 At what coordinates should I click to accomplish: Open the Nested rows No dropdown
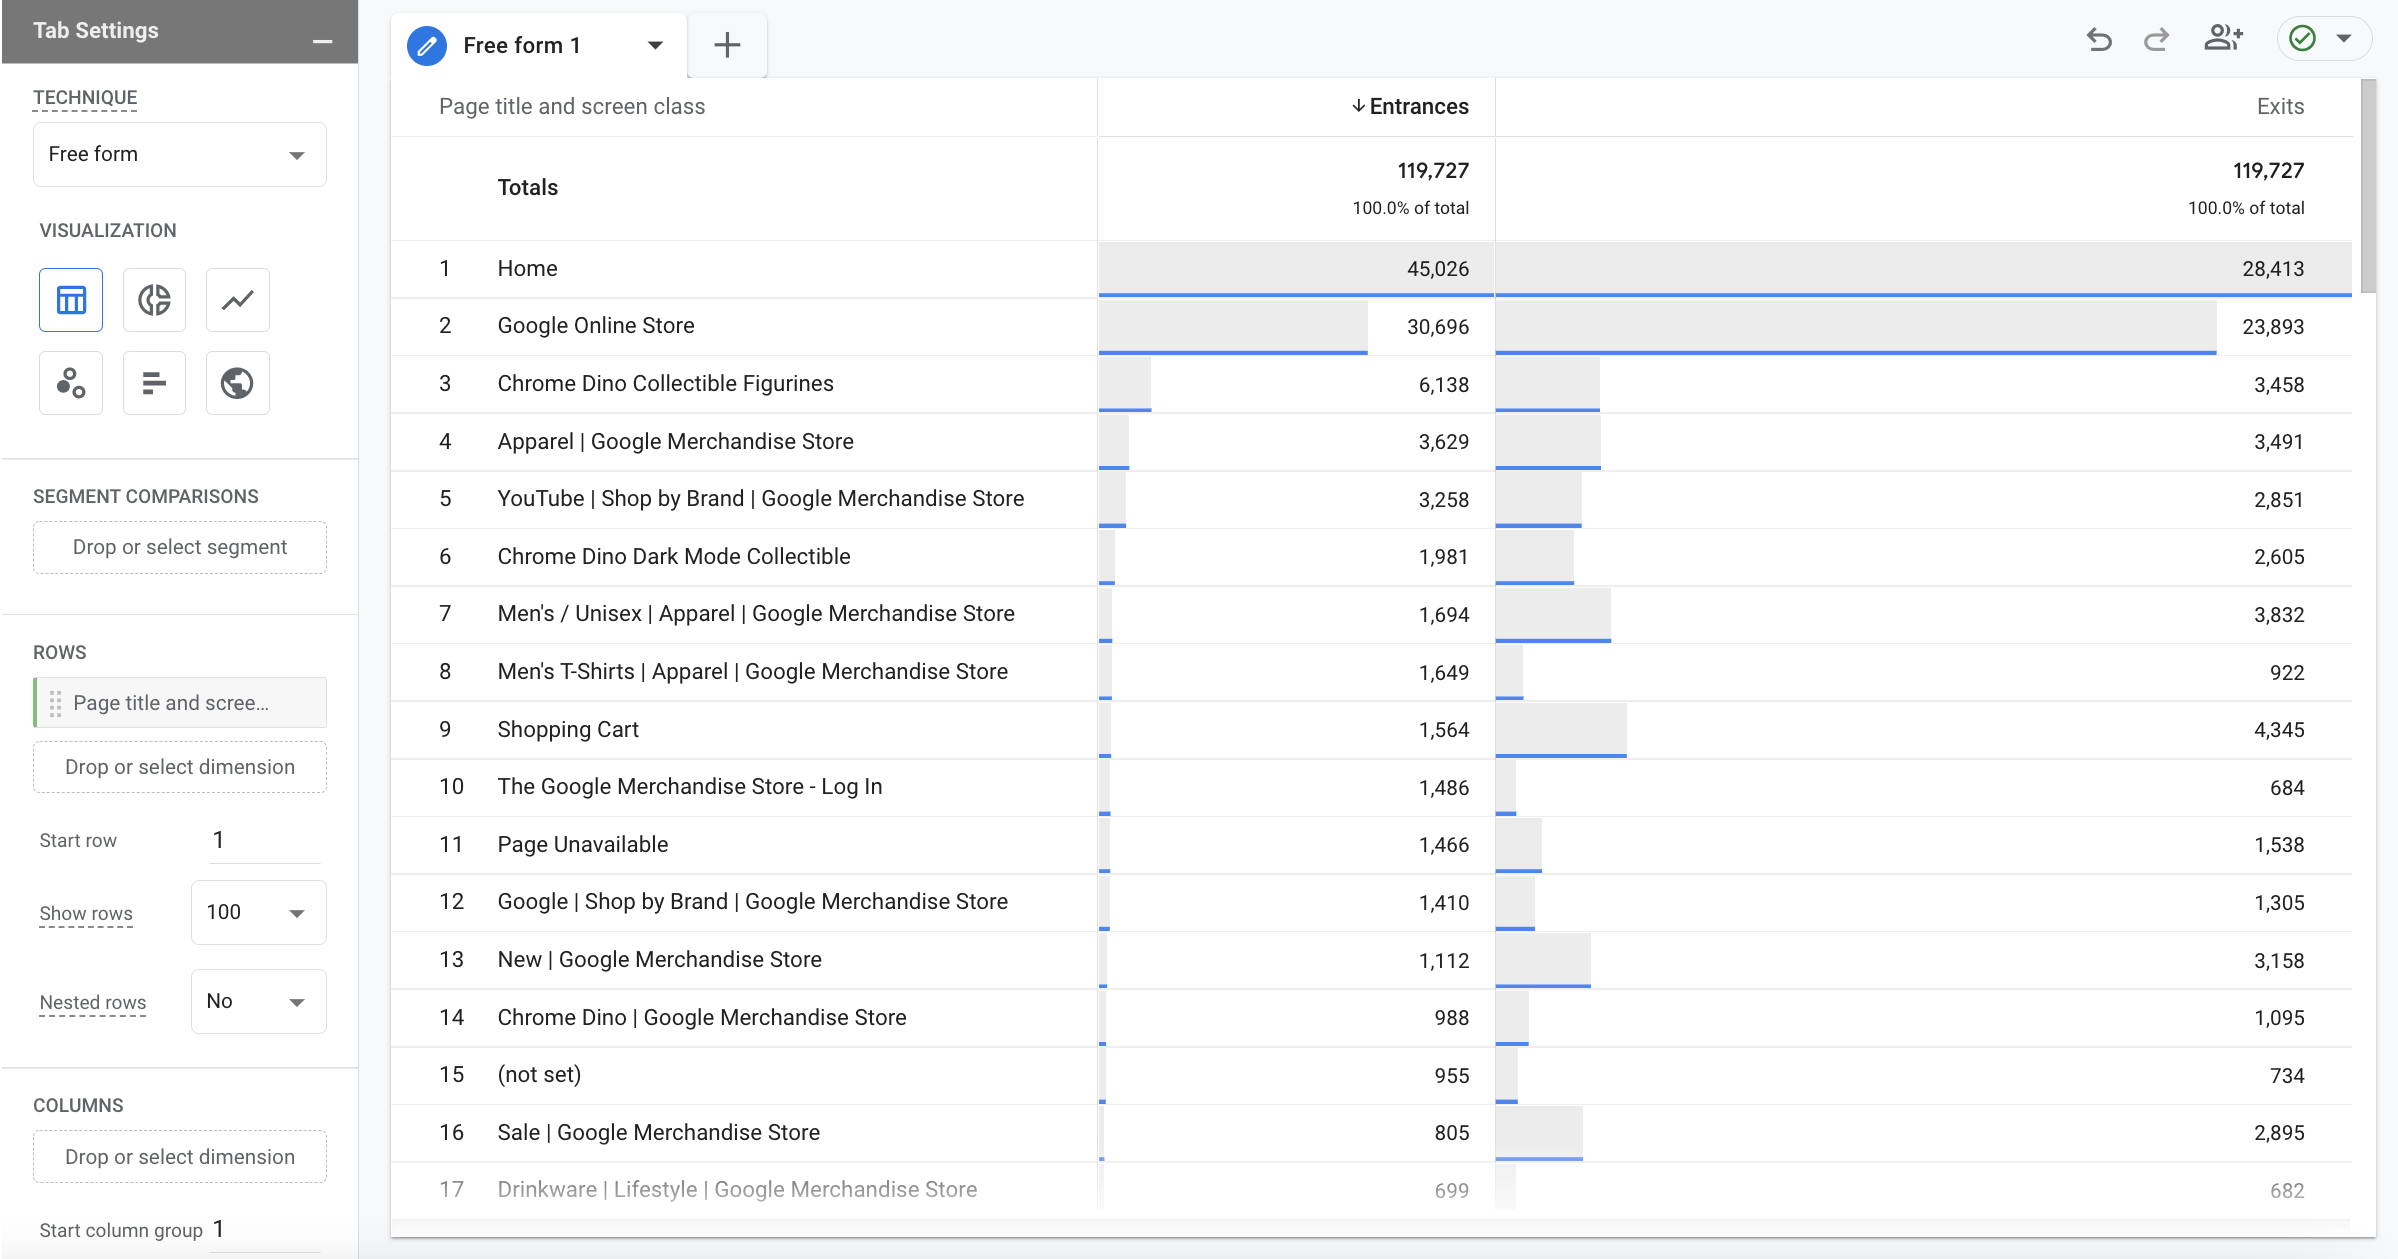[258, 1001]
